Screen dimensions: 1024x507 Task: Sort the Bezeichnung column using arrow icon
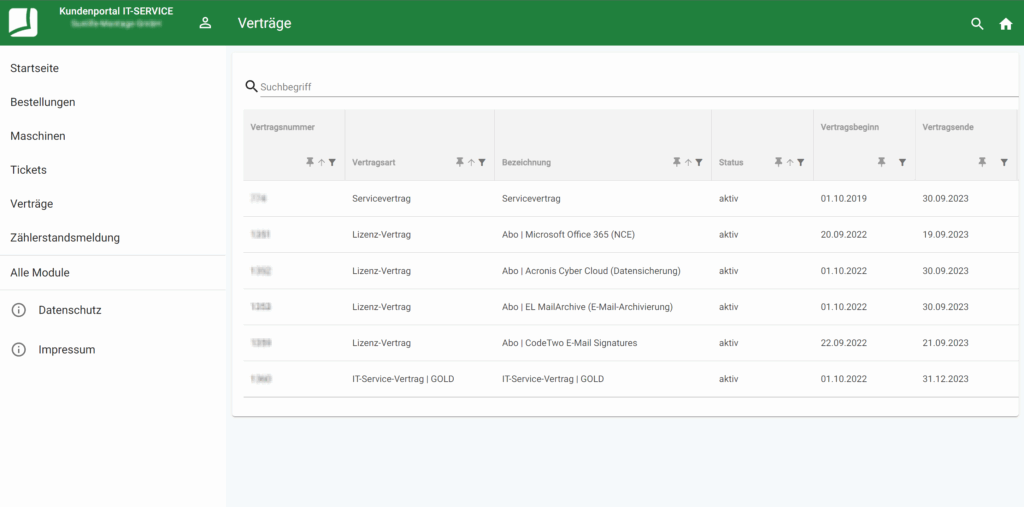coord(688,162)
